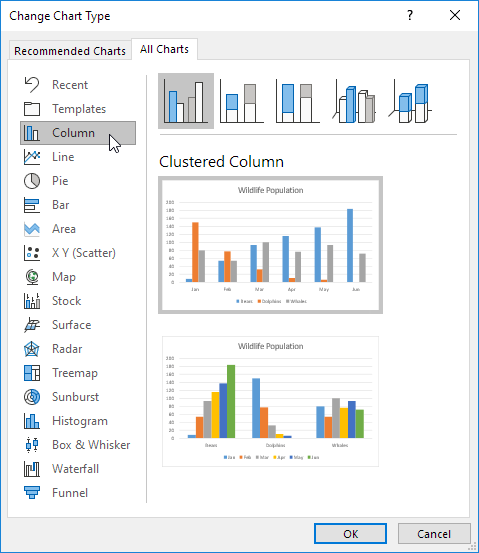Confirm the chart type with OK
This screenshot has width=479, height=553.
pyautogui.click(x=350, y=534)
